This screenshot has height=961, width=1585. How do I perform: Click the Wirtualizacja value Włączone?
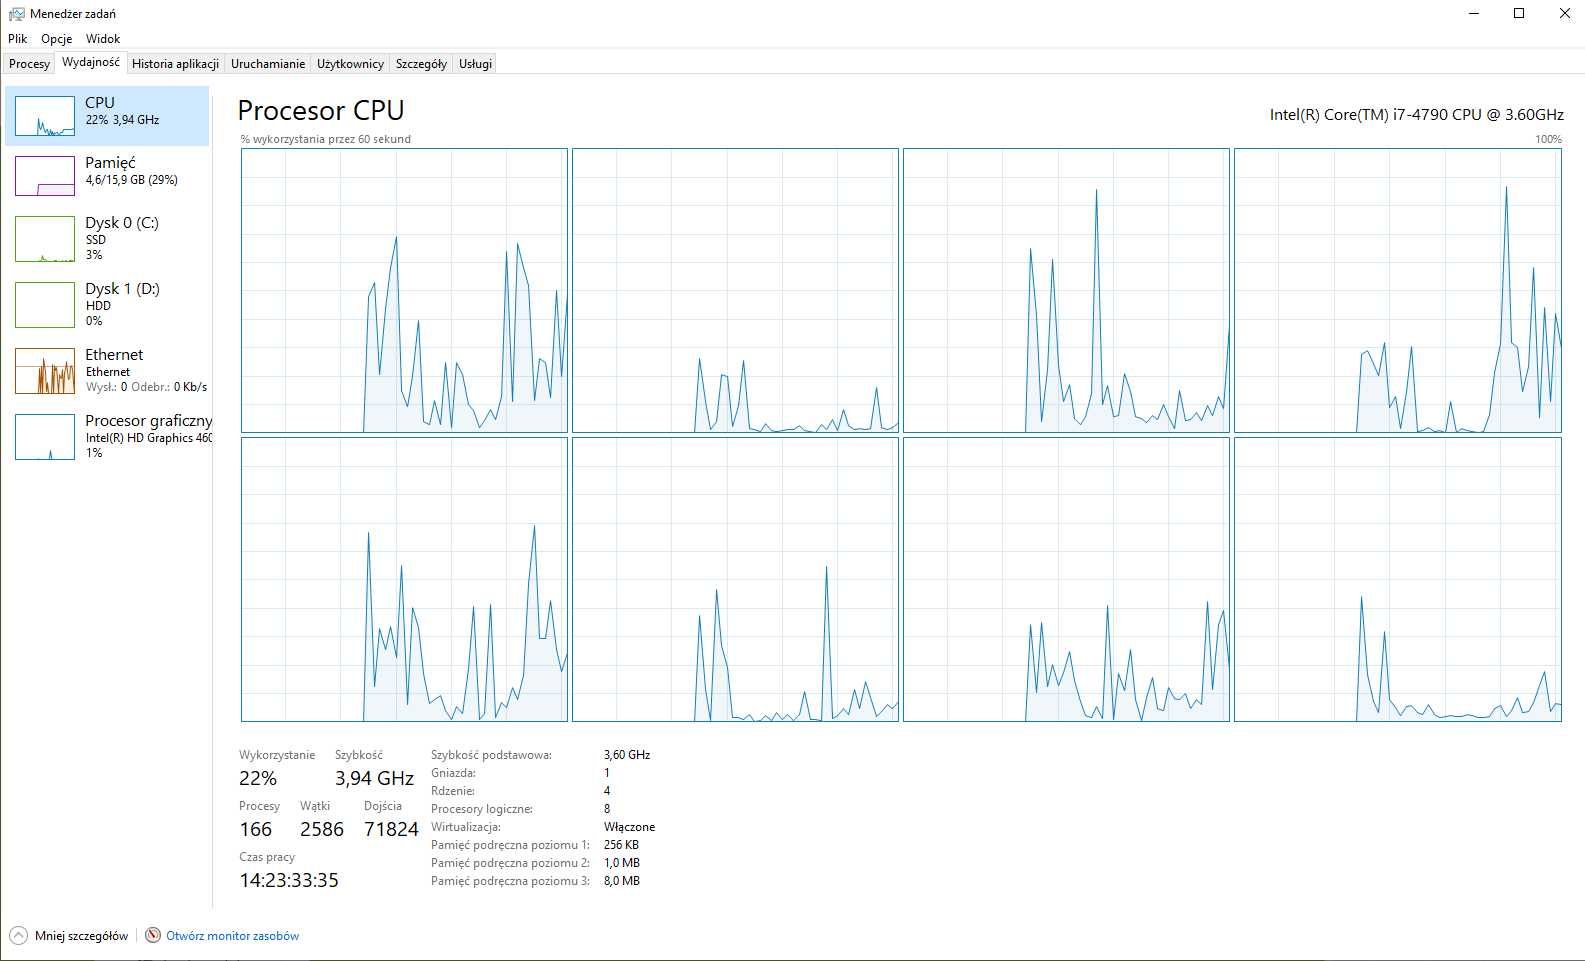[629, 827]
